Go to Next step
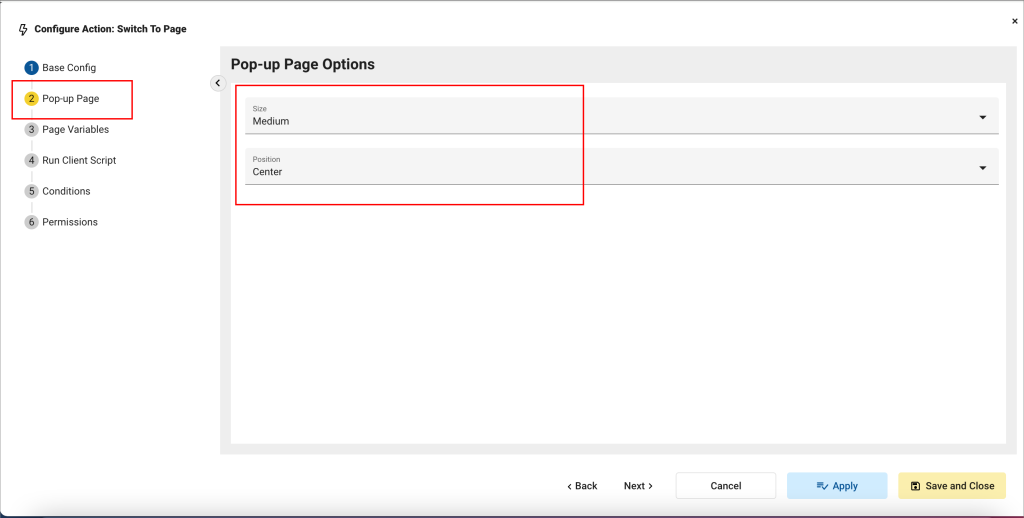 pyautogui.click(x=638, y=486)
